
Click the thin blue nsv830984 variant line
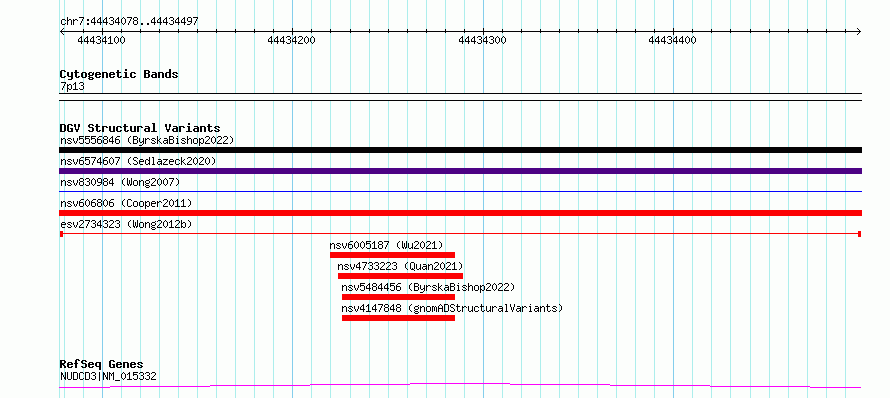click(460, 192)
